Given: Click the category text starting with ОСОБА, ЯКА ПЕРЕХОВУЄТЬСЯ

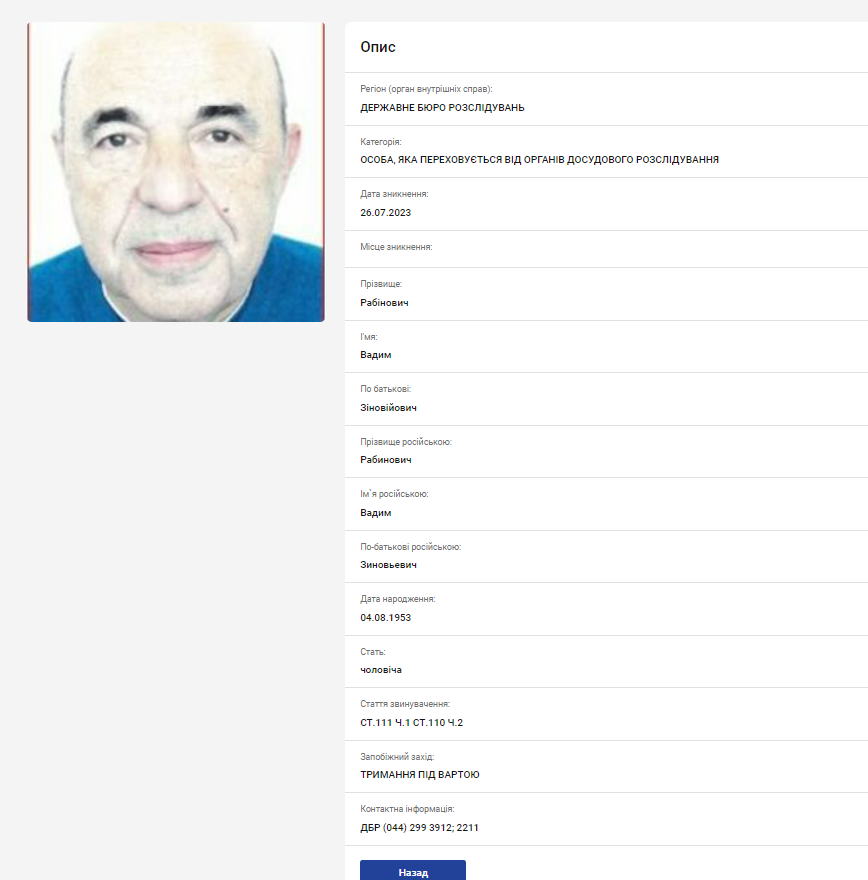Looking at the screenshot, I should 539,160.
